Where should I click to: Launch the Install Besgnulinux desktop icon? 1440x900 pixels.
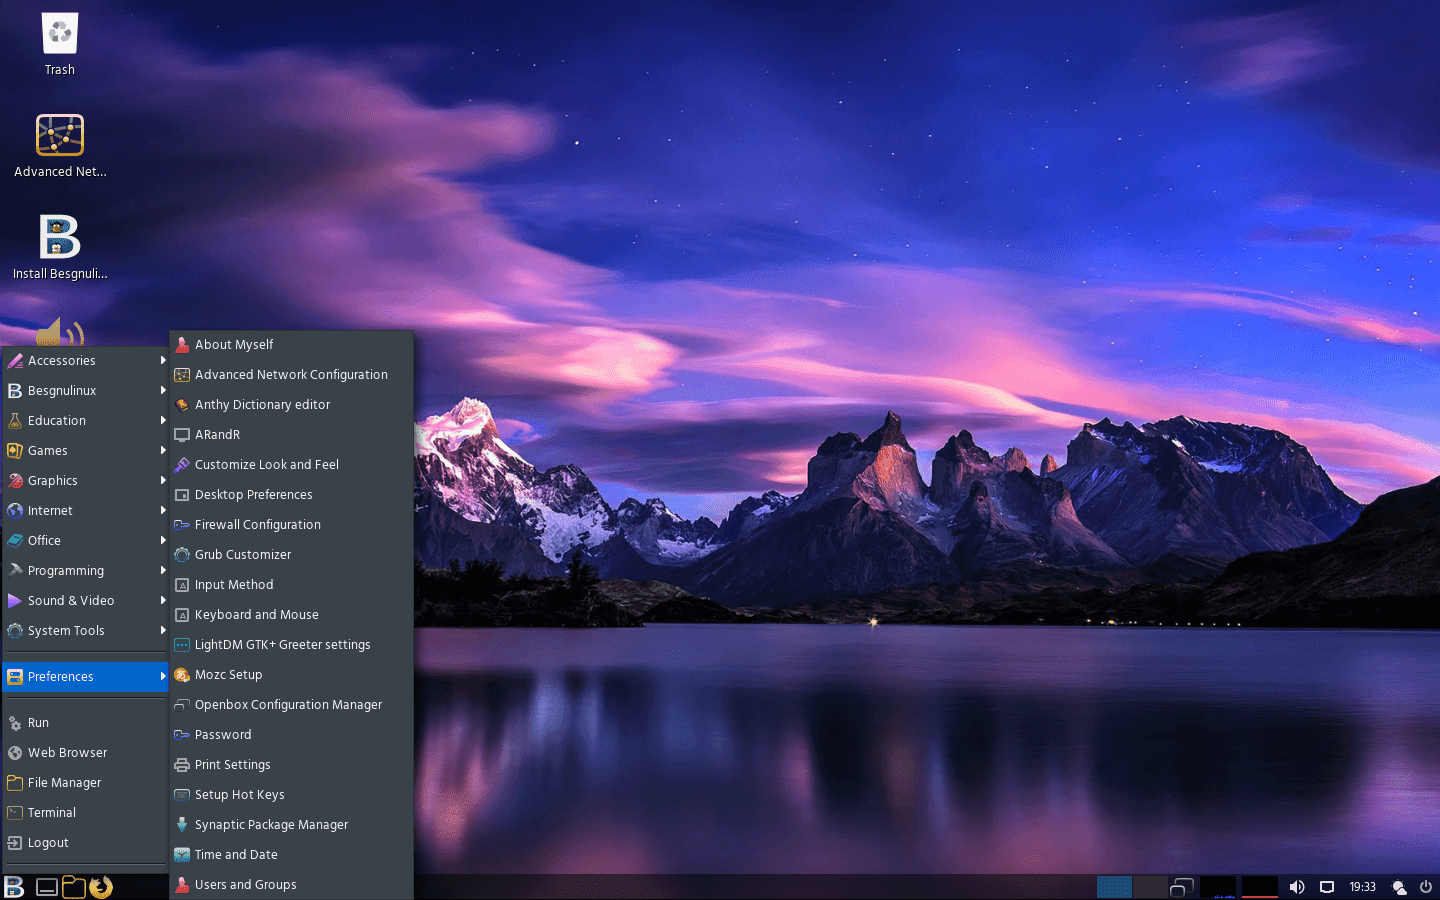[x=60, y=247]
